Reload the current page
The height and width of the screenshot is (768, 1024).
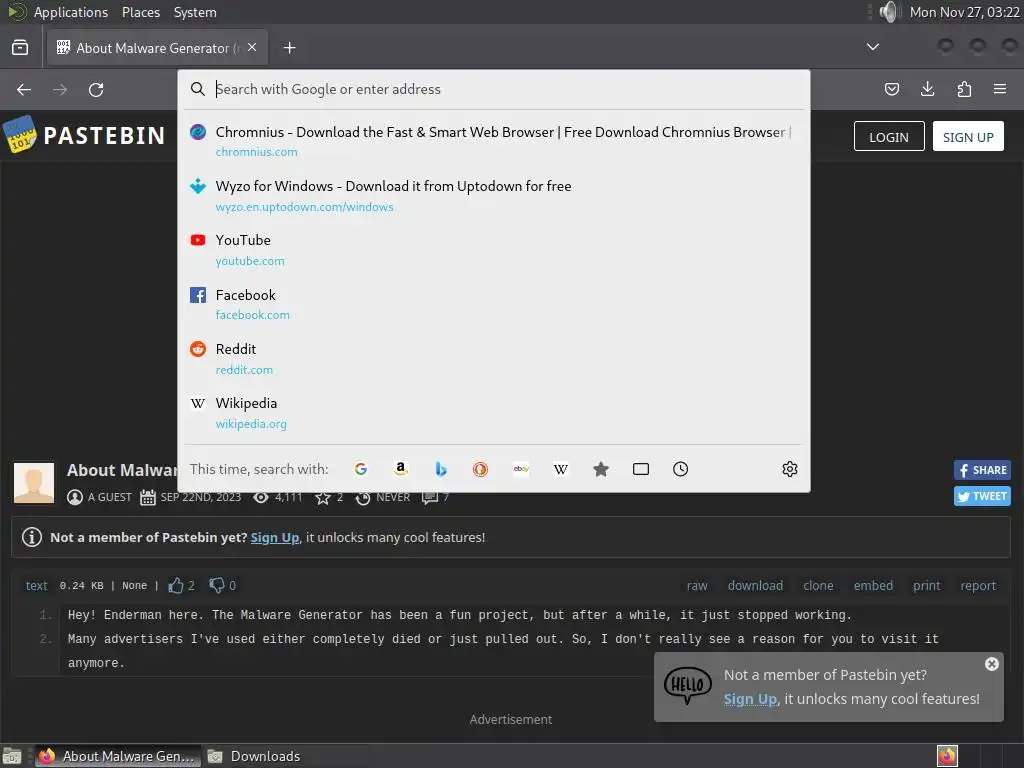(96, 89)
